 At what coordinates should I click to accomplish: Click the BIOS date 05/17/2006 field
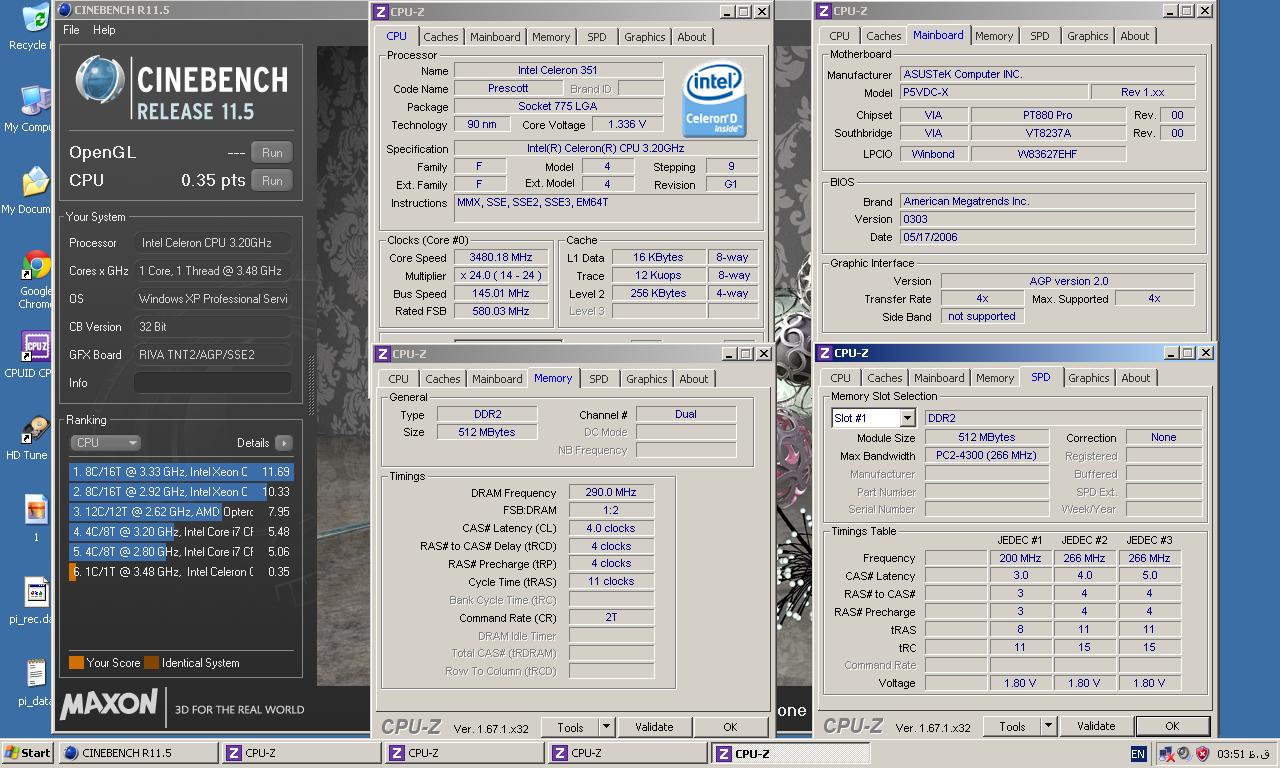[1047, 237]
